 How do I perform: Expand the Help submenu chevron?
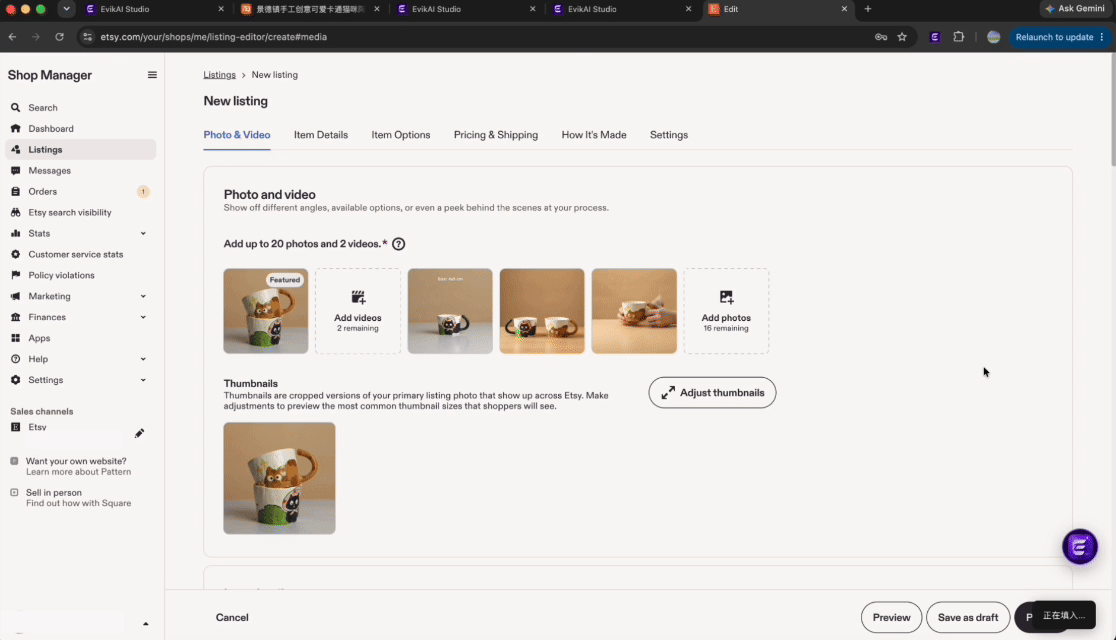143,359
